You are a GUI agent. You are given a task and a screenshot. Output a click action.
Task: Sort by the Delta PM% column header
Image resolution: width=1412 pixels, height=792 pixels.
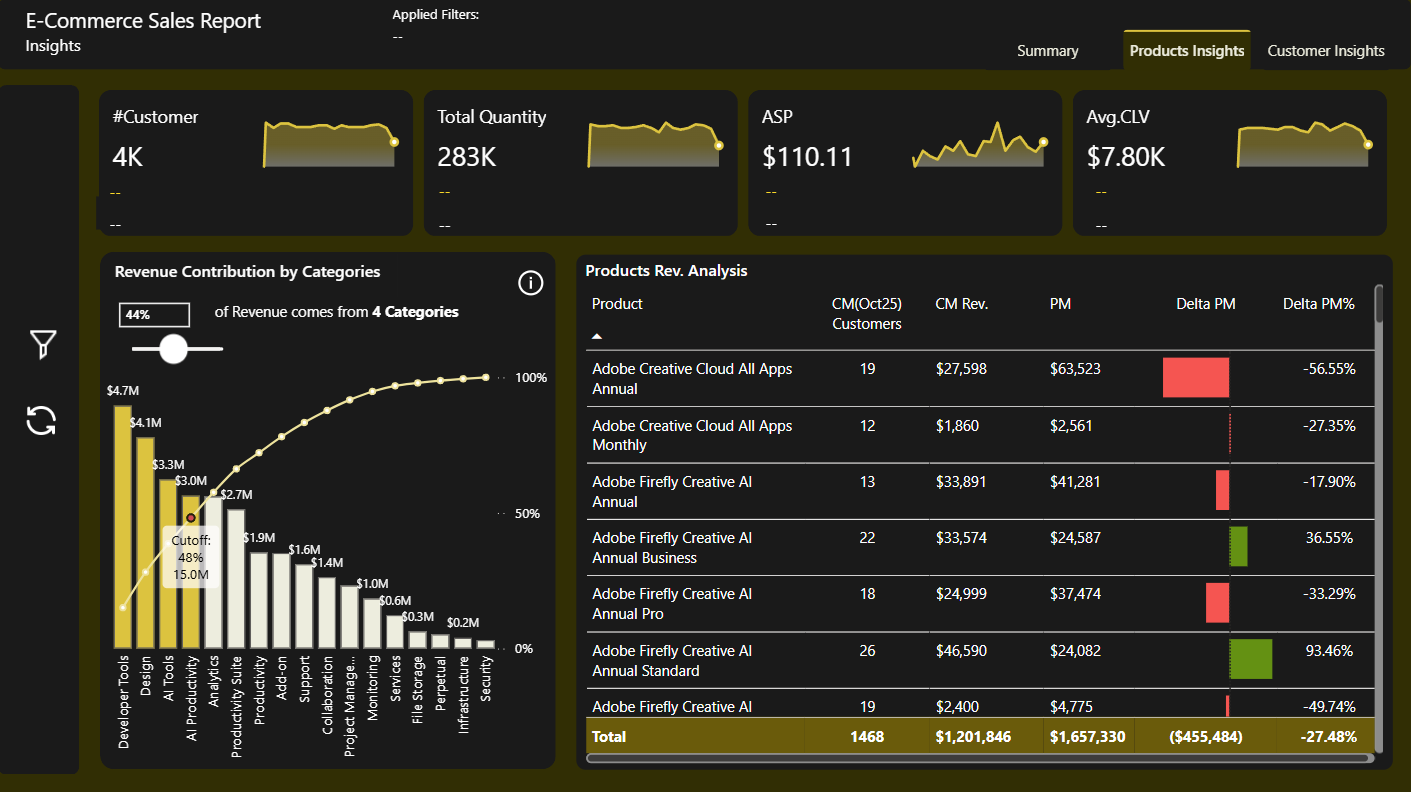[1319, 304]
